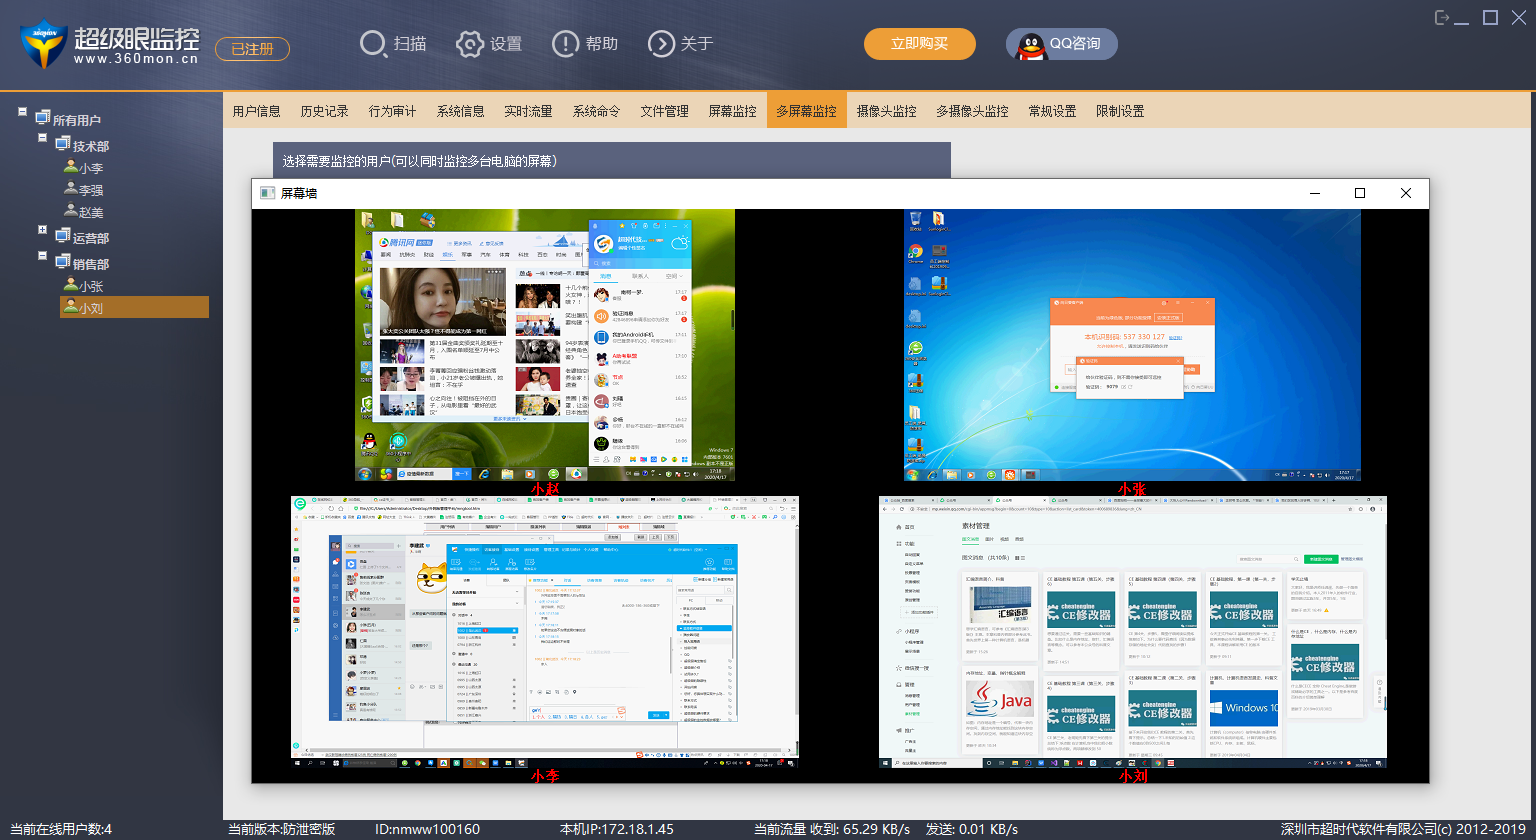
Task: Select user 小李 in the tree
Action: tap(91, 168)
